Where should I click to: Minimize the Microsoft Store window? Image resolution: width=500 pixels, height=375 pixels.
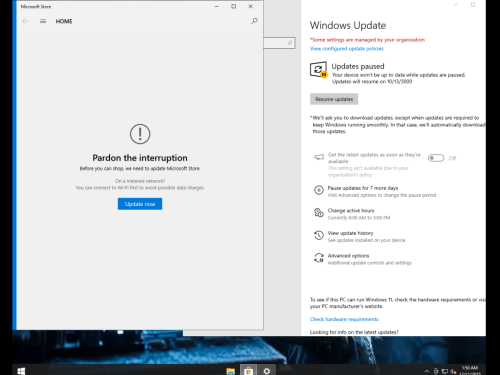(217, 6)
